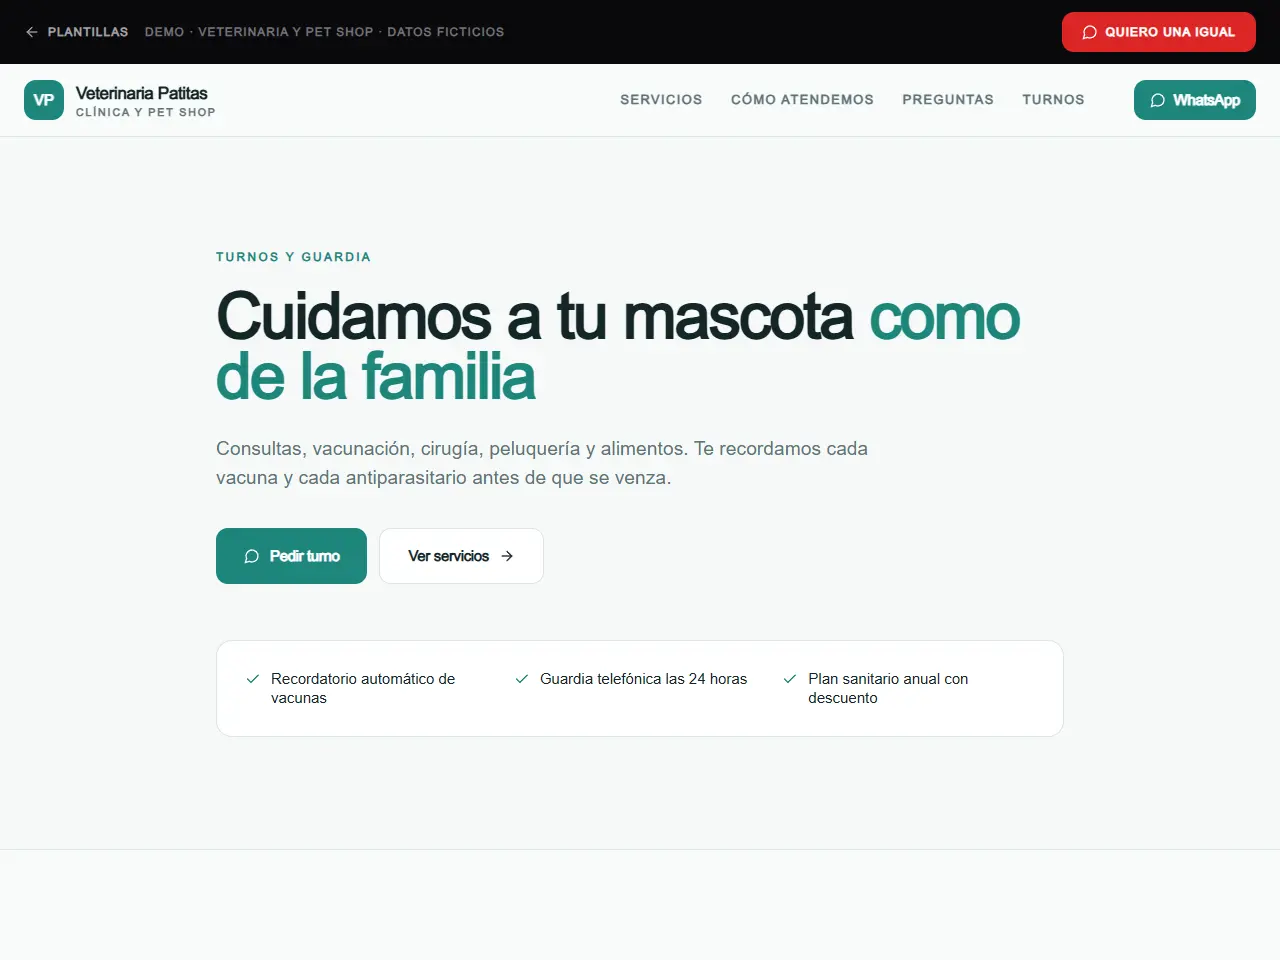Screen dimensions: 1280x960
Task: Go to the Cómo atendemos section
Action: 802,100
